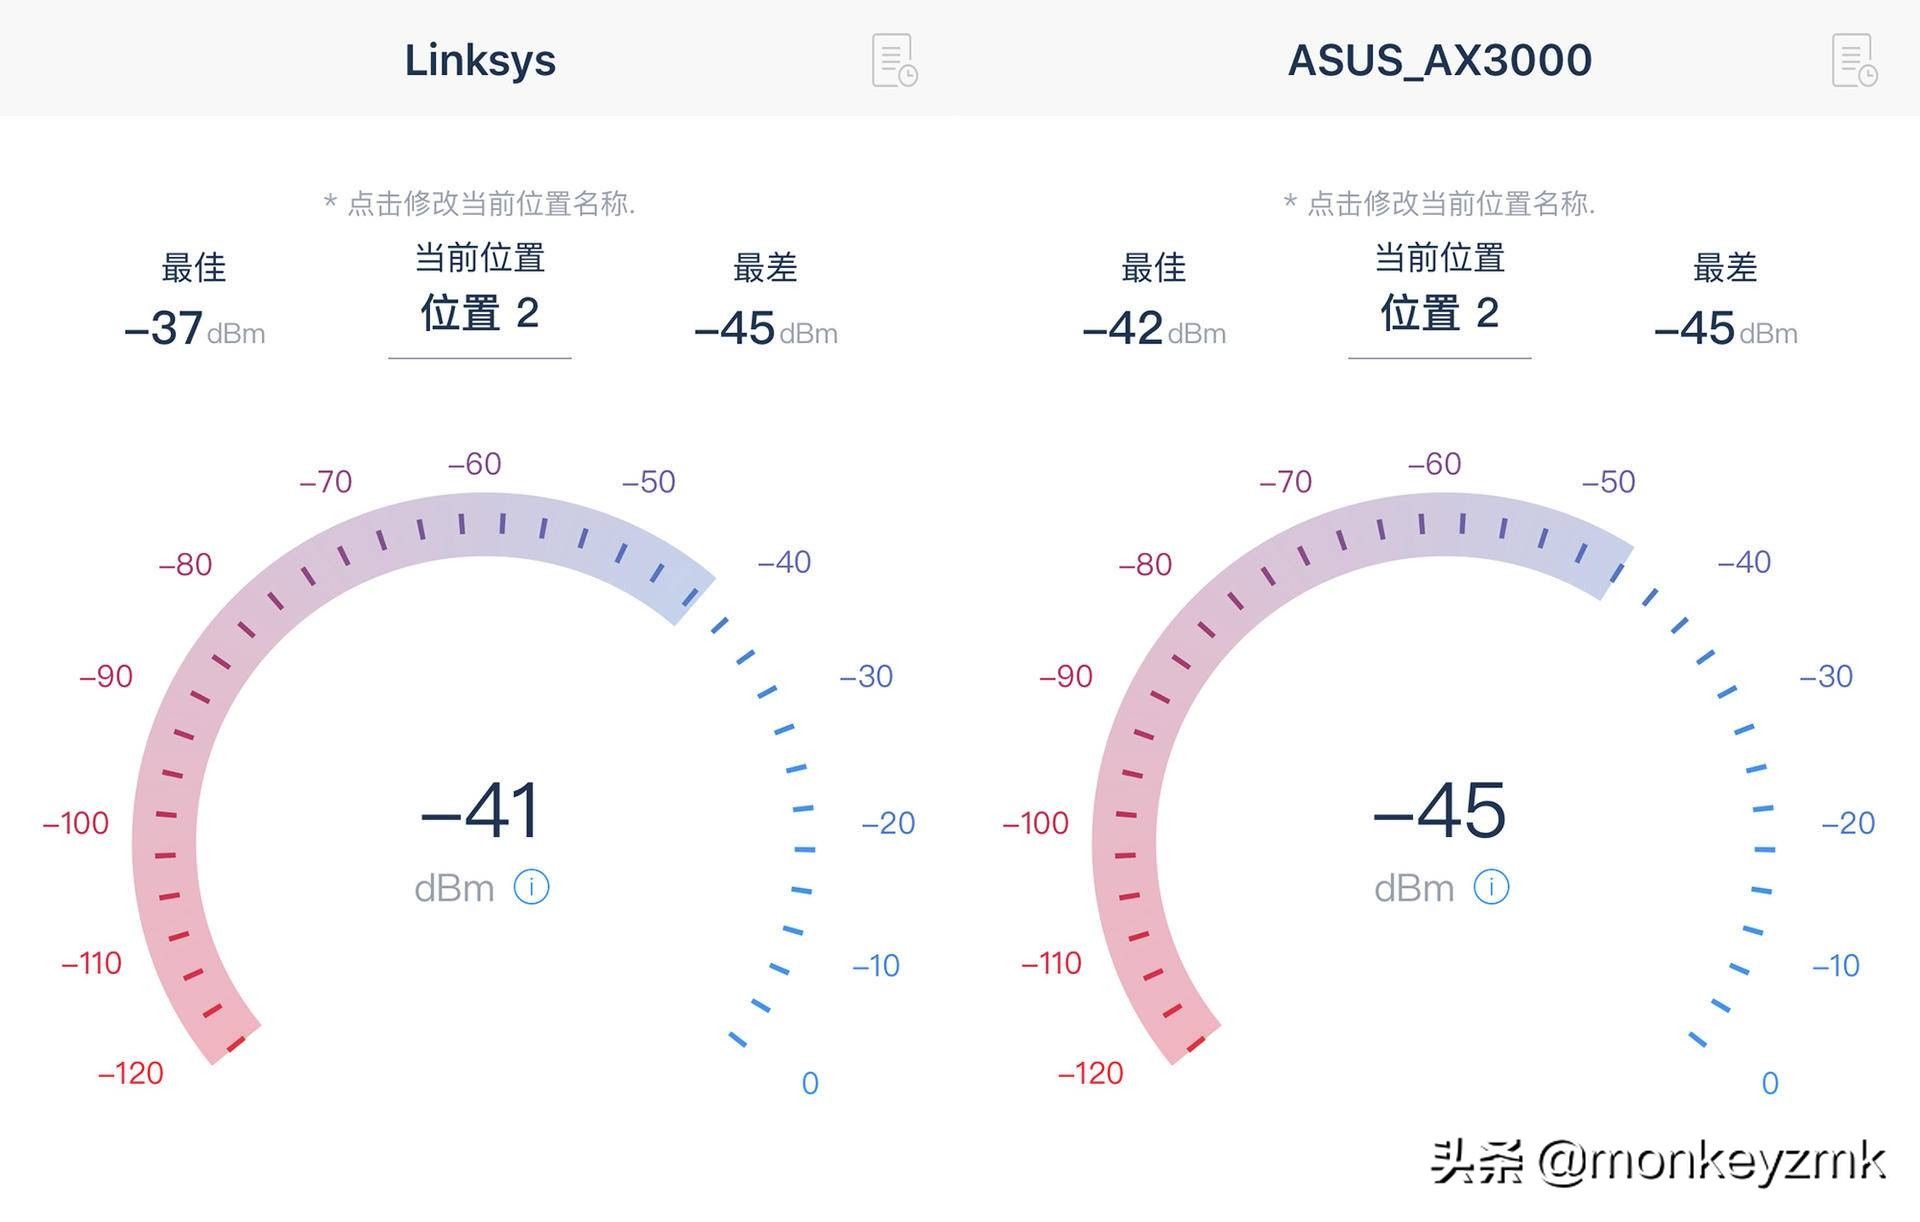Image resolution: width=1920 pixels, height=1222 pixels.
Task: Open the ASUS_AX3000 history log icon
Action: click(x=1854, y=60)
